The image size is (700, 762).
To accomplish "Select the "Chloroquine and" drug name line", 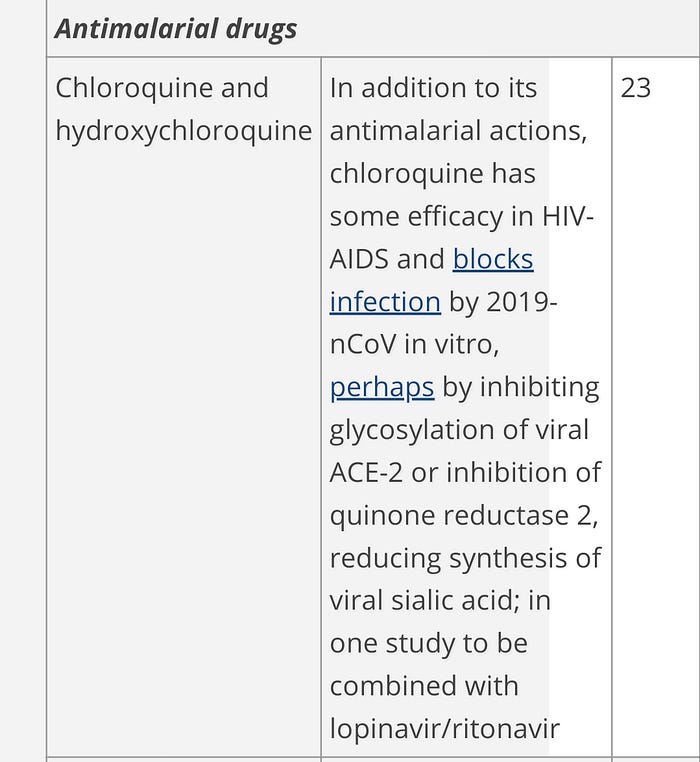I will (x=162, y=88).
